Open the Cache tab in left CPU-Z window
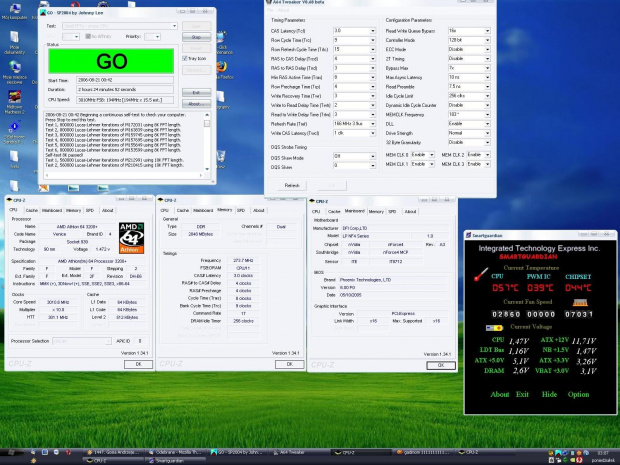Image resolution: width=620 pixels, height=465 pixels. 32,210
